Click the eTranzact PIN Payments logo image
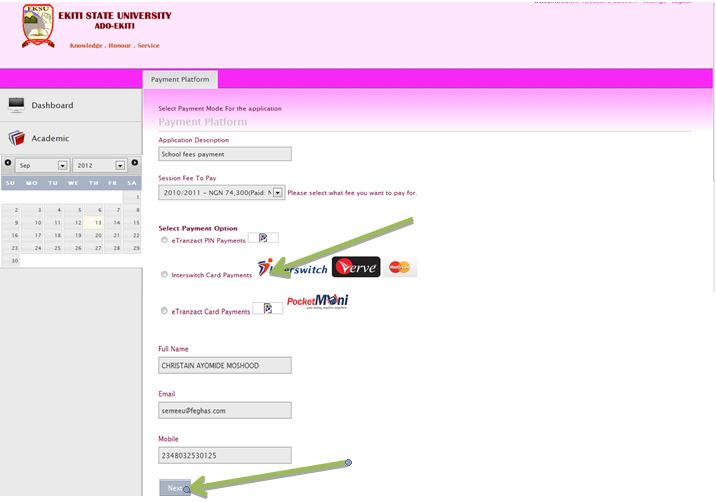716x502 pixels. point(263,238)
